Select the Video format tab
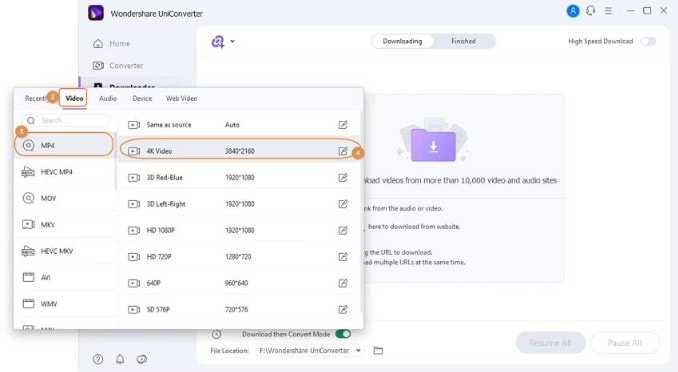678x372 pixels. tap(74, 98)
